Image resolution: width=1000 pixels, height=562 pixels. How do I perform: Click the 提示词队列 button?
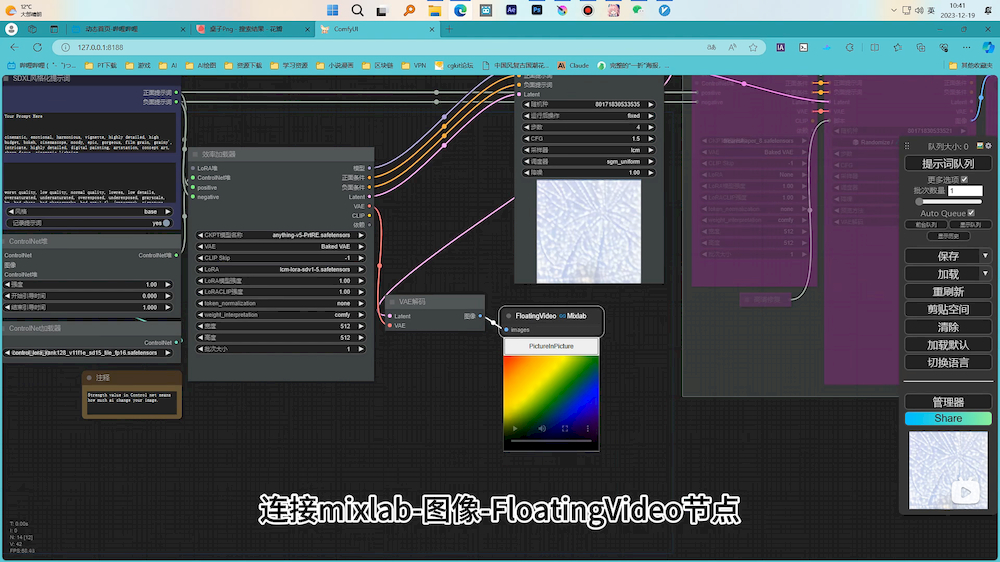[947, 164]
